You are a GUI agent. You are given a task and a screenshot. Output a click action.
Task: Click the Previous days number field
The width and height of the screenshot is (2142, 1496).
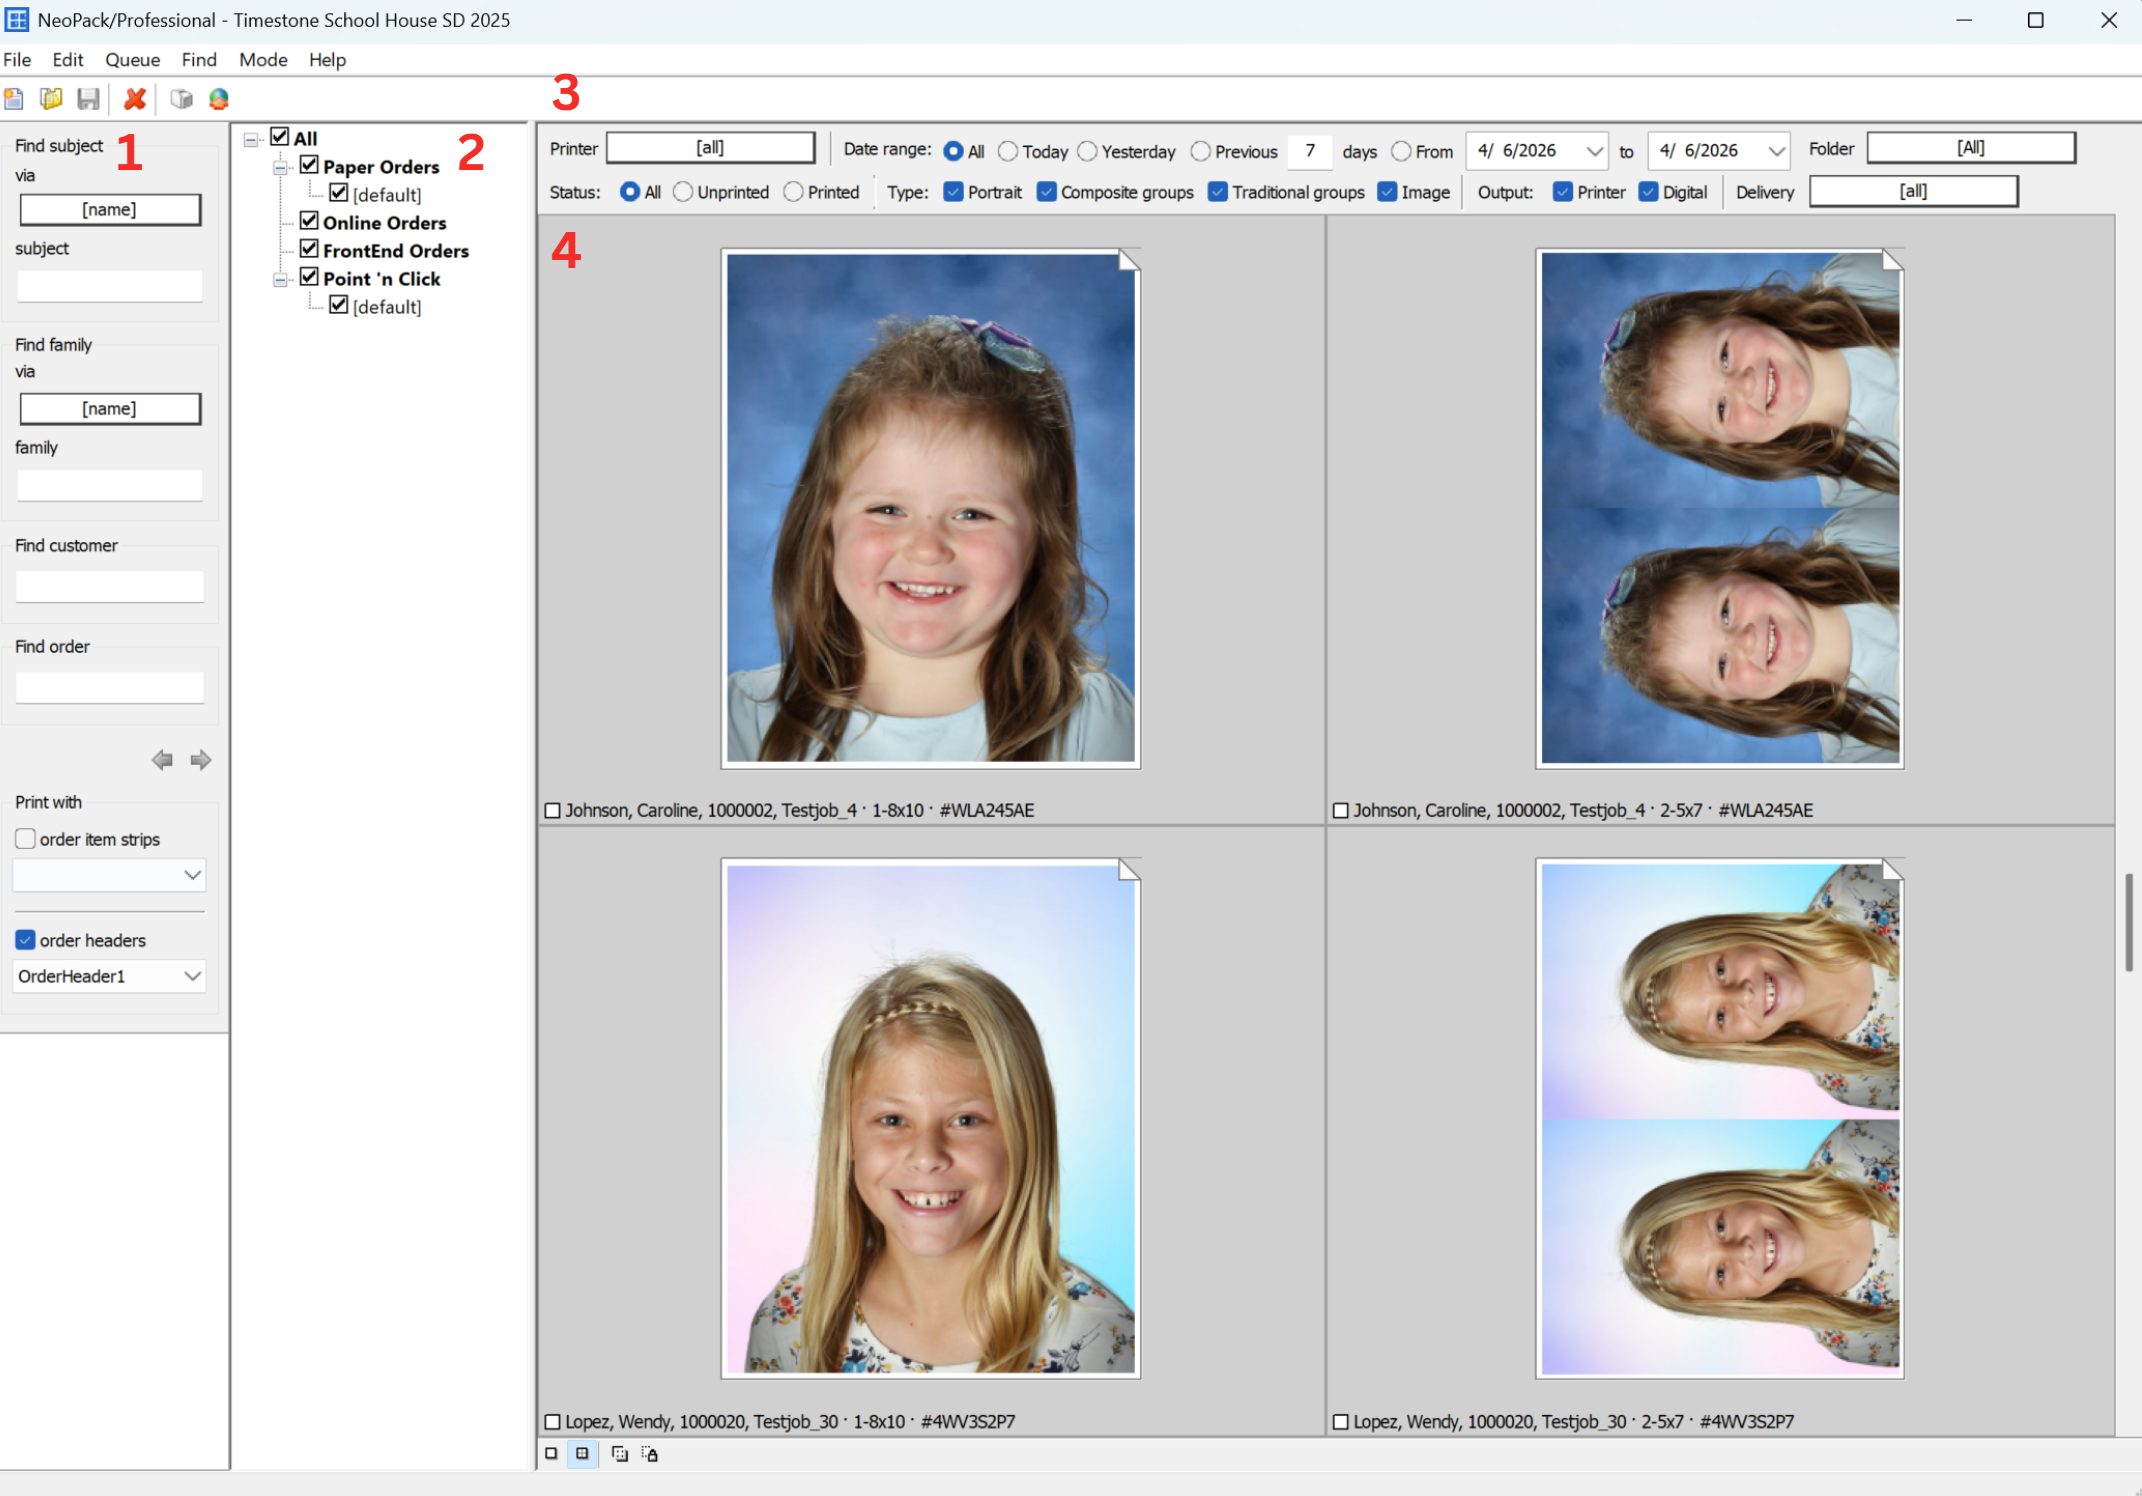(x=1310, y=151)
